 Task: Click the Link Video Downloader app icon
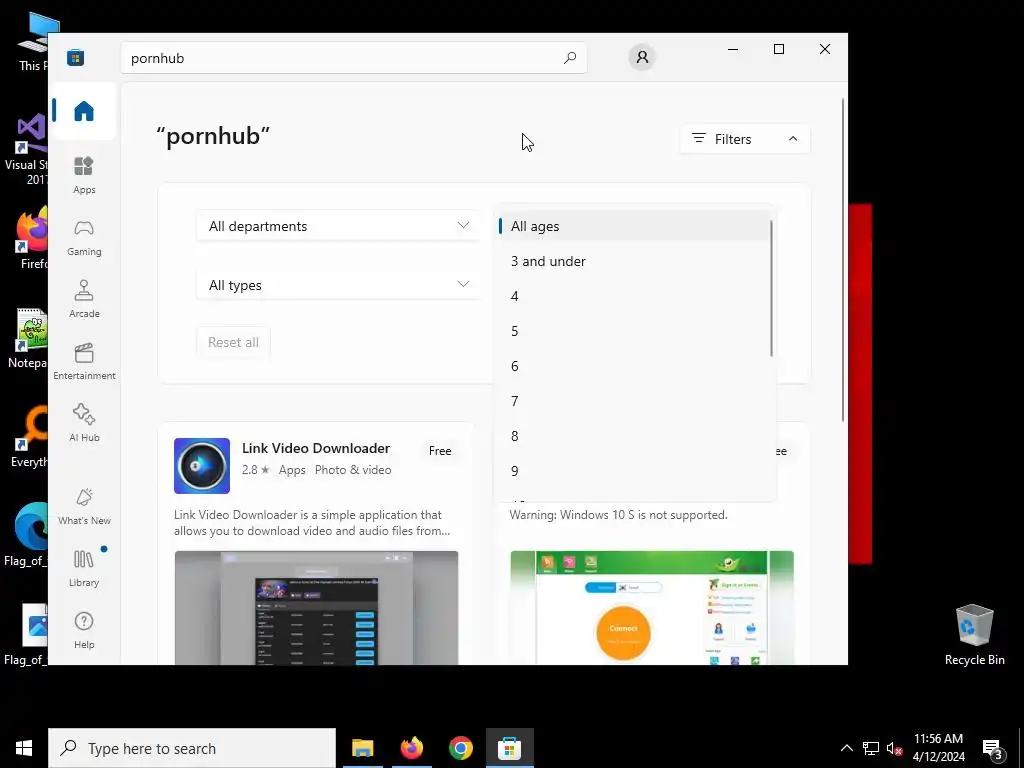[202, 466]
